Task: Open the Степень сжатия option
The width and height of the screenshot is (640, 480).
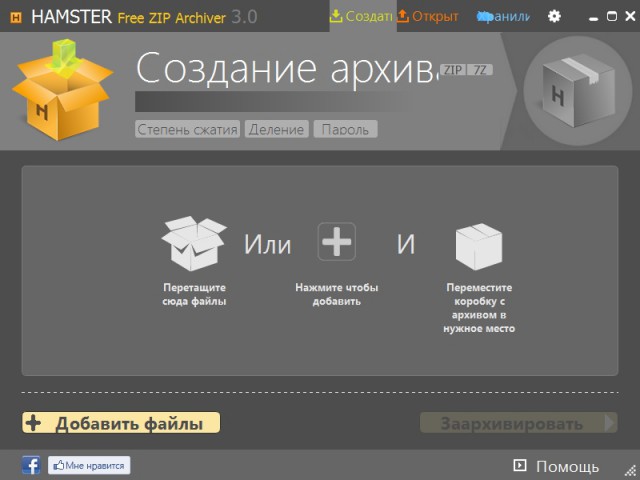Action: 187,129
